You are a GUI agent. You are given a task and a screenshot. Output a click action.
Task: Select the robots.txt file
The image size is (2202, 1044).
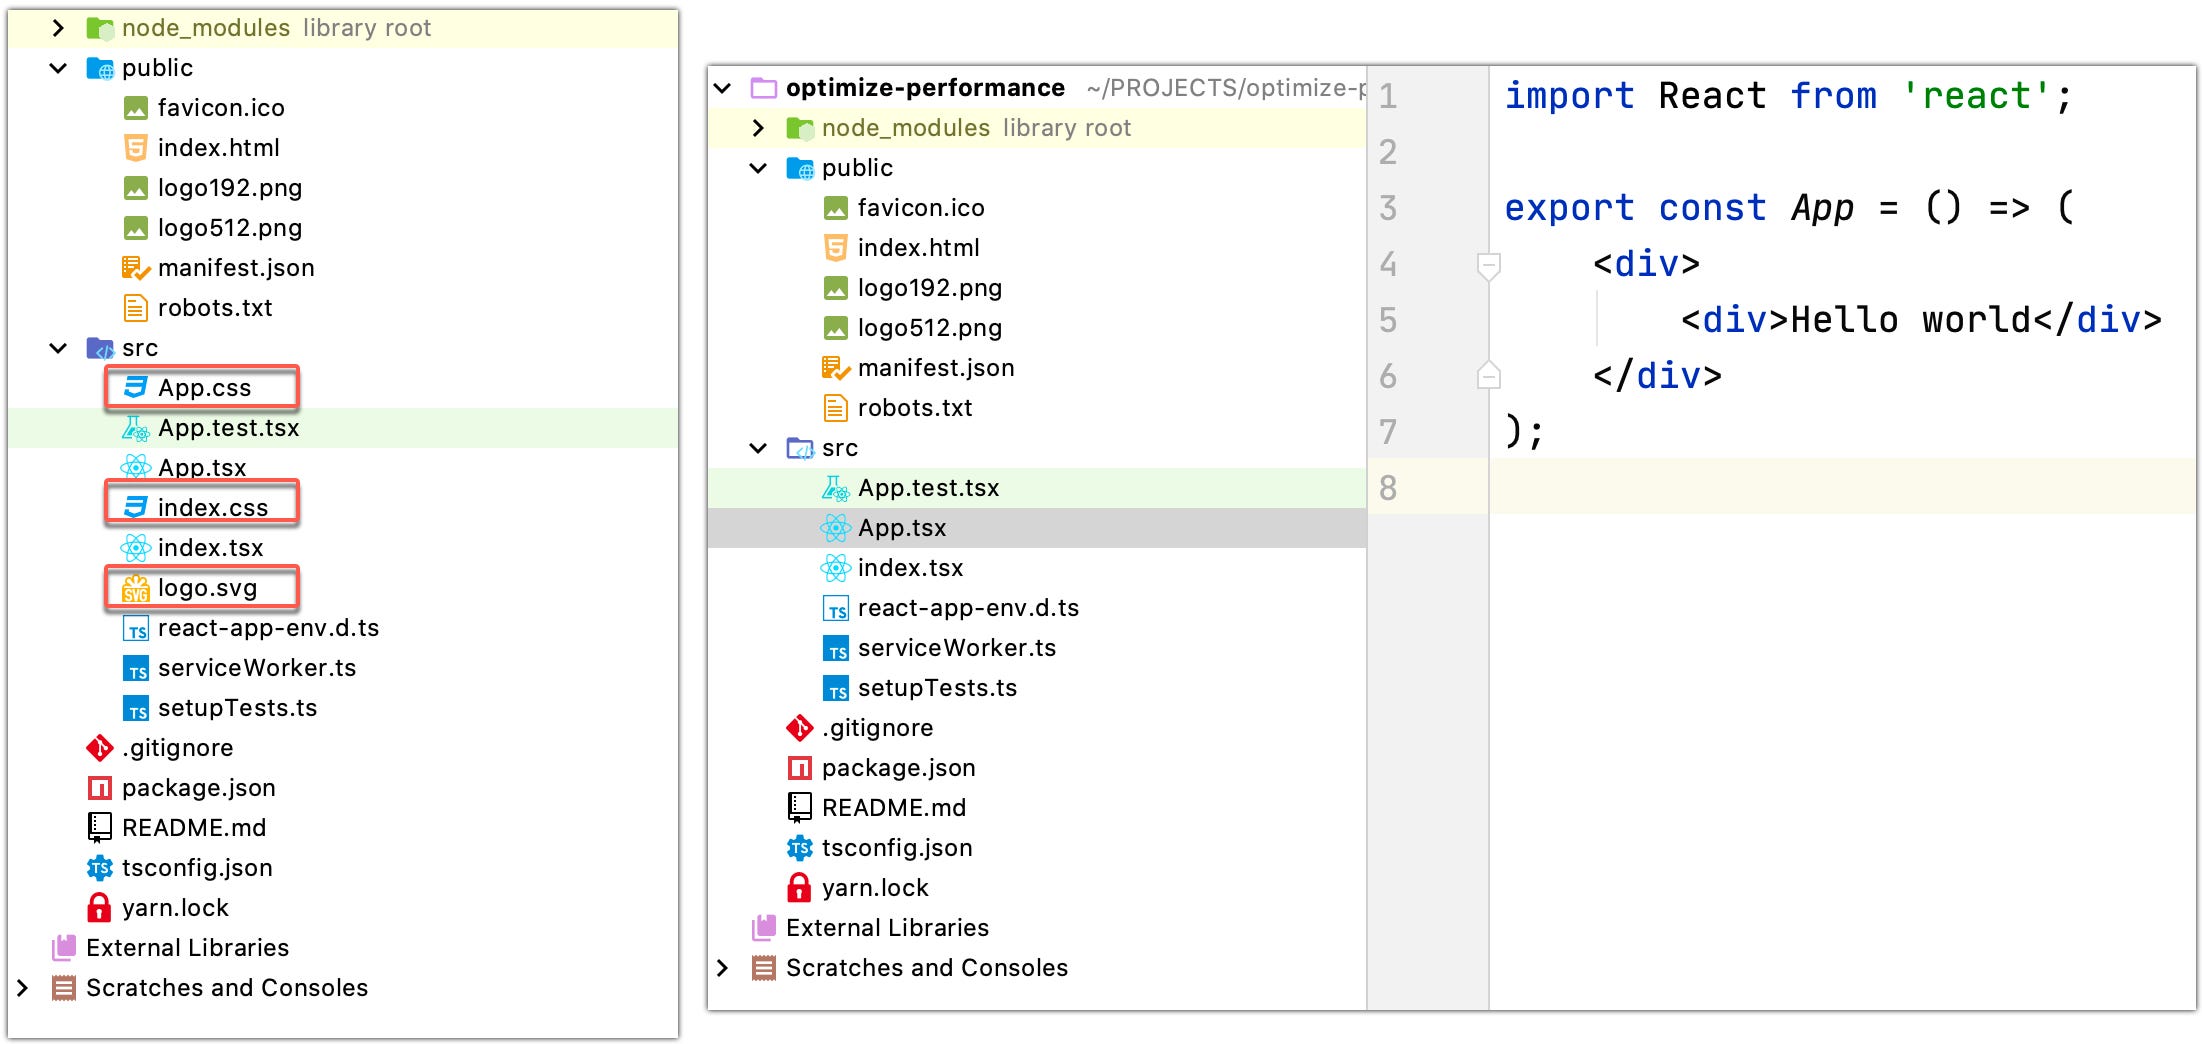[216, 307]
